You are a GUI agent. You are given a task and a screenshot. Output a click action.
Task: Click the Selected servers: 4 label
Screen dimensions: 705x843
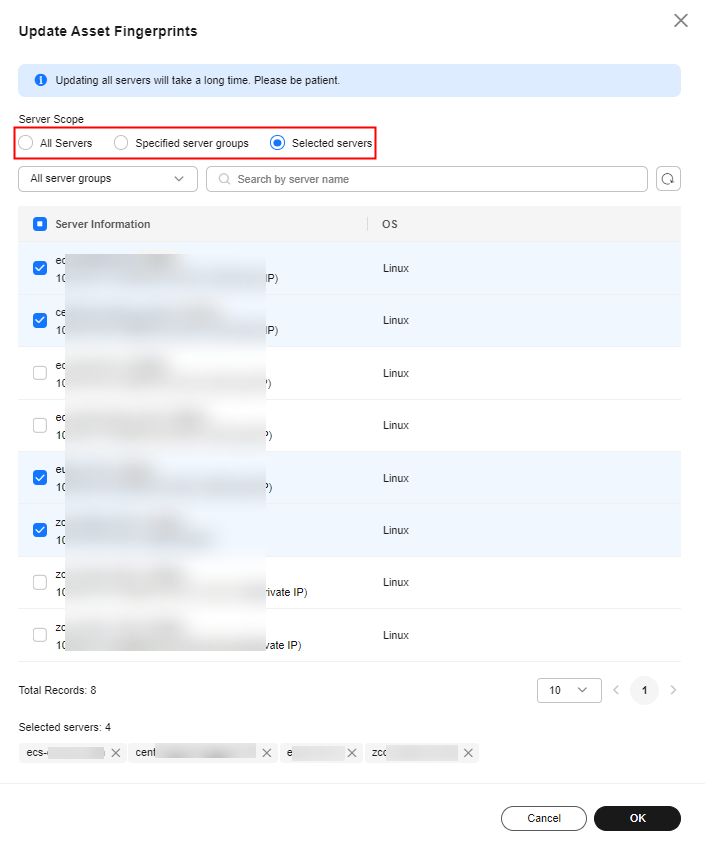[65, 727]
